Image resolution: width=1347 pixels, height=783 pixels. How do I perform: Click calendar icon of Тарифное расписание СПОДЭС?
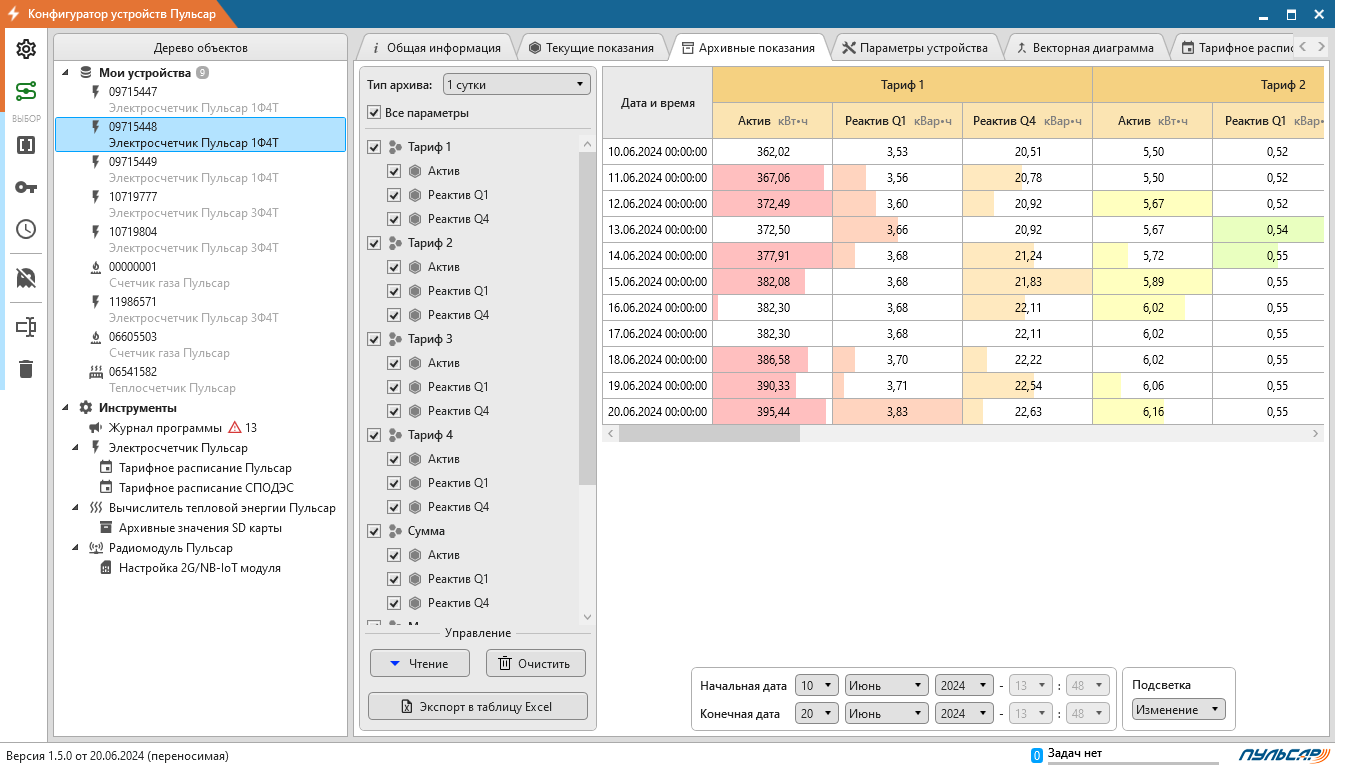point(106,488)
